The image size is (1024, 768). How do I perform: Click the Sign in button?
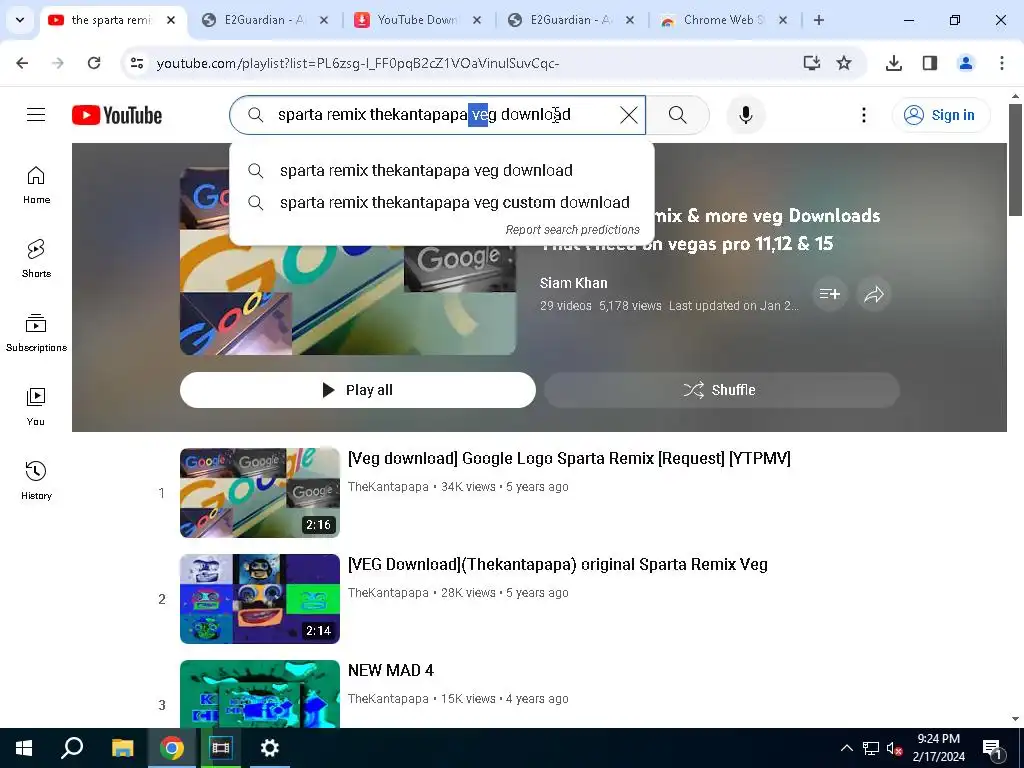pos(940,115)
